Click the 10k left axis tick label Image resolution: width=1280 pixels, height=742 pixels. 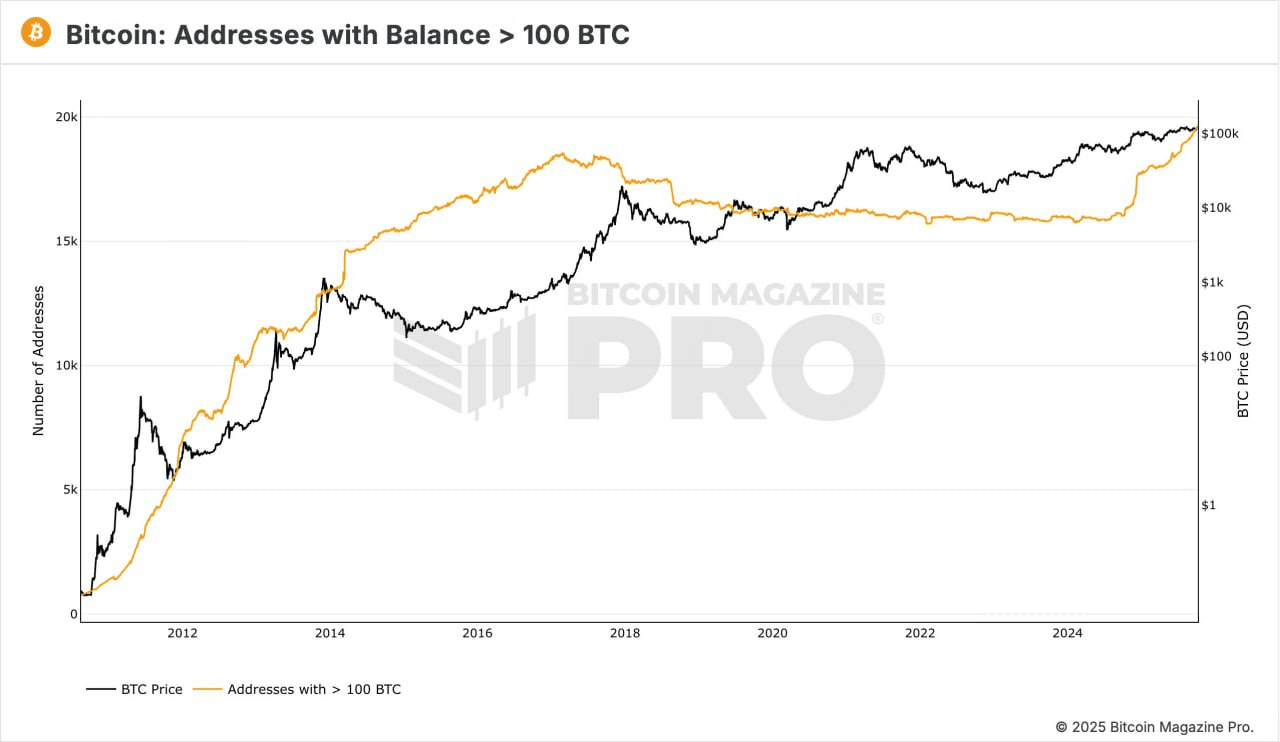click(66, 366)
